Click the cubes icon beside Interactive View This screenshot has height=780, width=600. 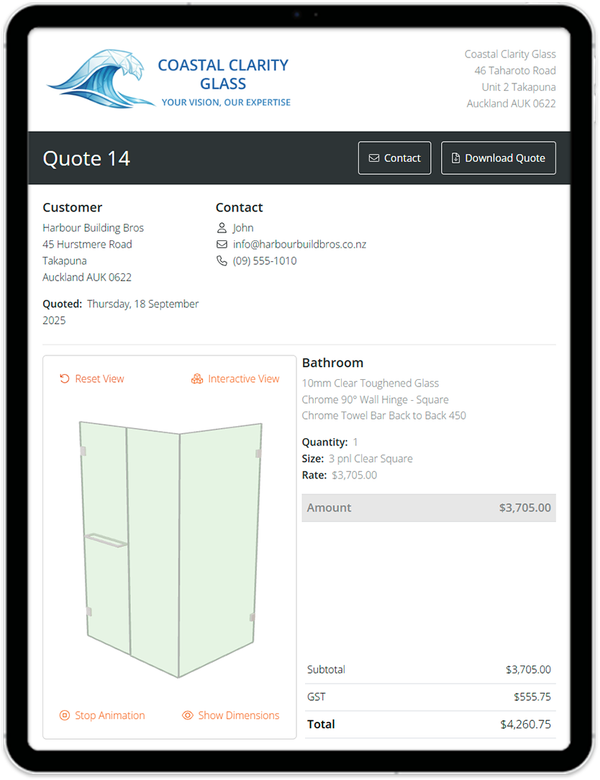click(197, 379)
